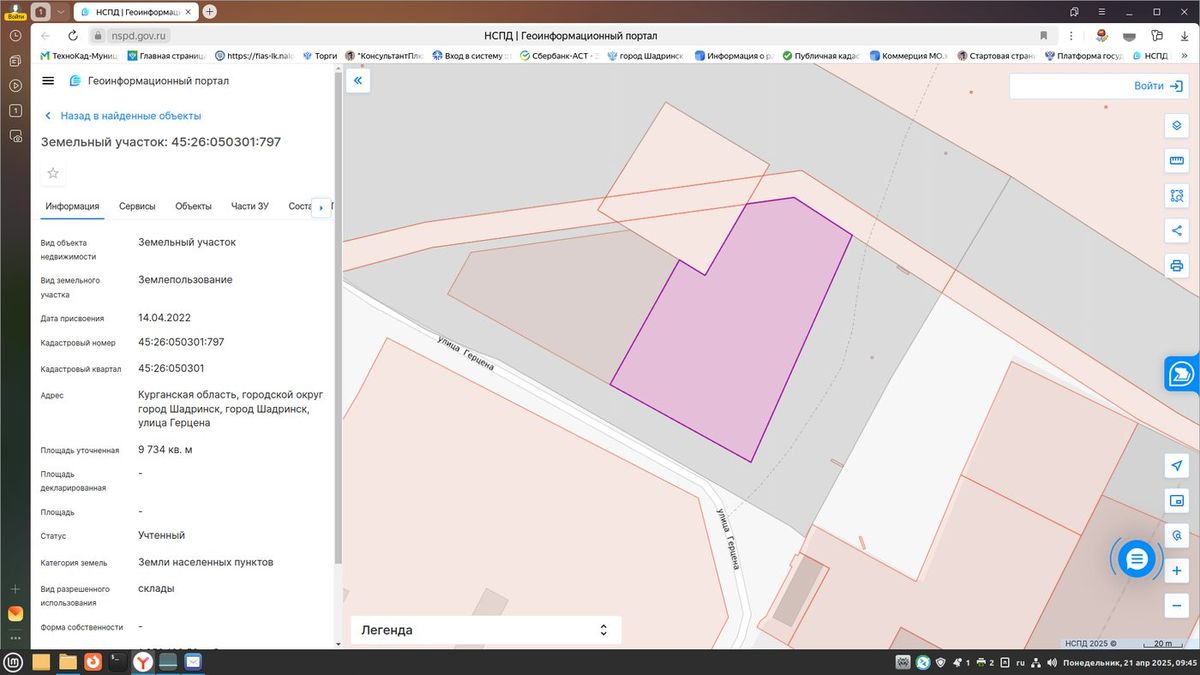This screenshot has height=675, width=1200.
Task: Switch to the Объекты tab
Action: coord(193,206)
